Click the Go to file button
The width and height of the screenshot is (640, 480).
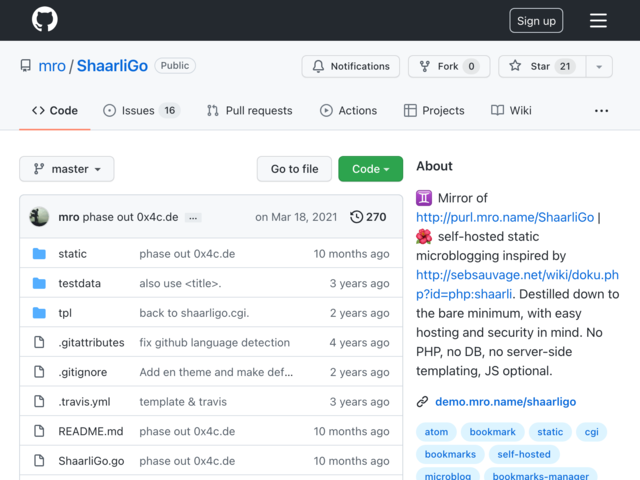point(294,169)
